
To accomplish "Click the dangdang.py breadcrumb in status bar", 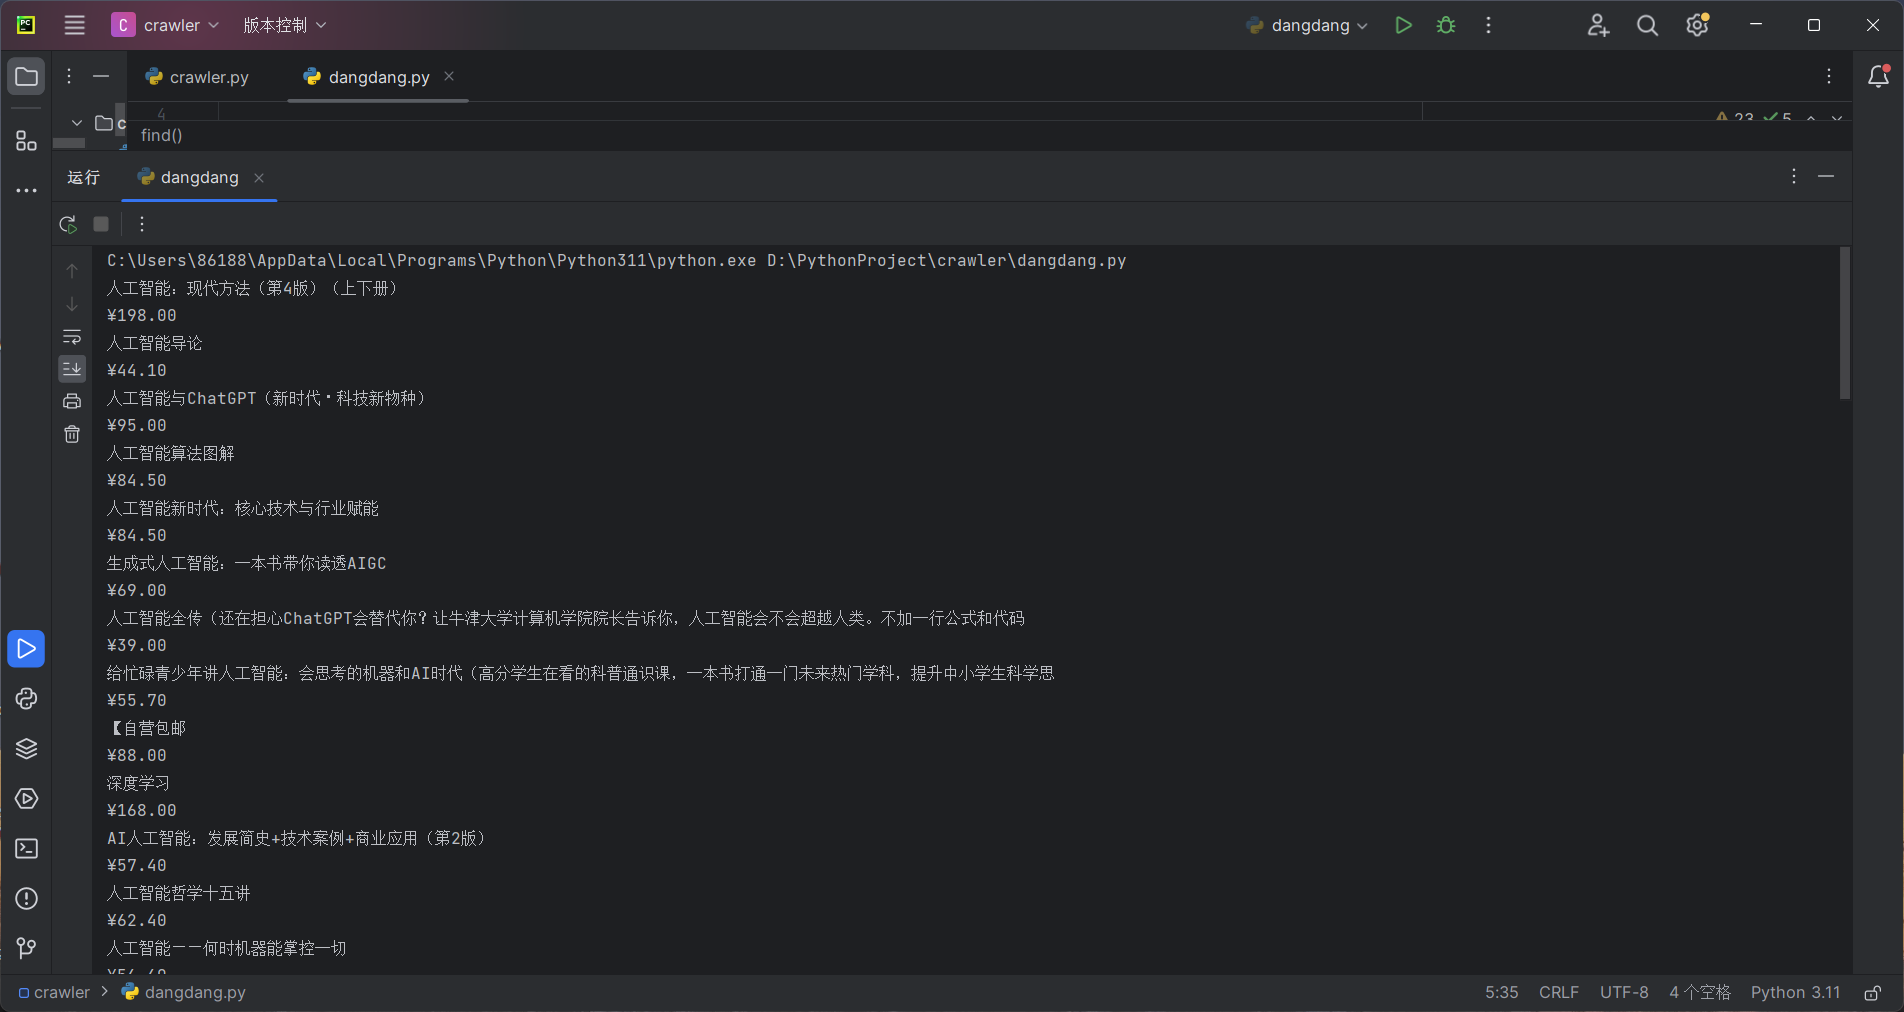I will tap(184, 992).
